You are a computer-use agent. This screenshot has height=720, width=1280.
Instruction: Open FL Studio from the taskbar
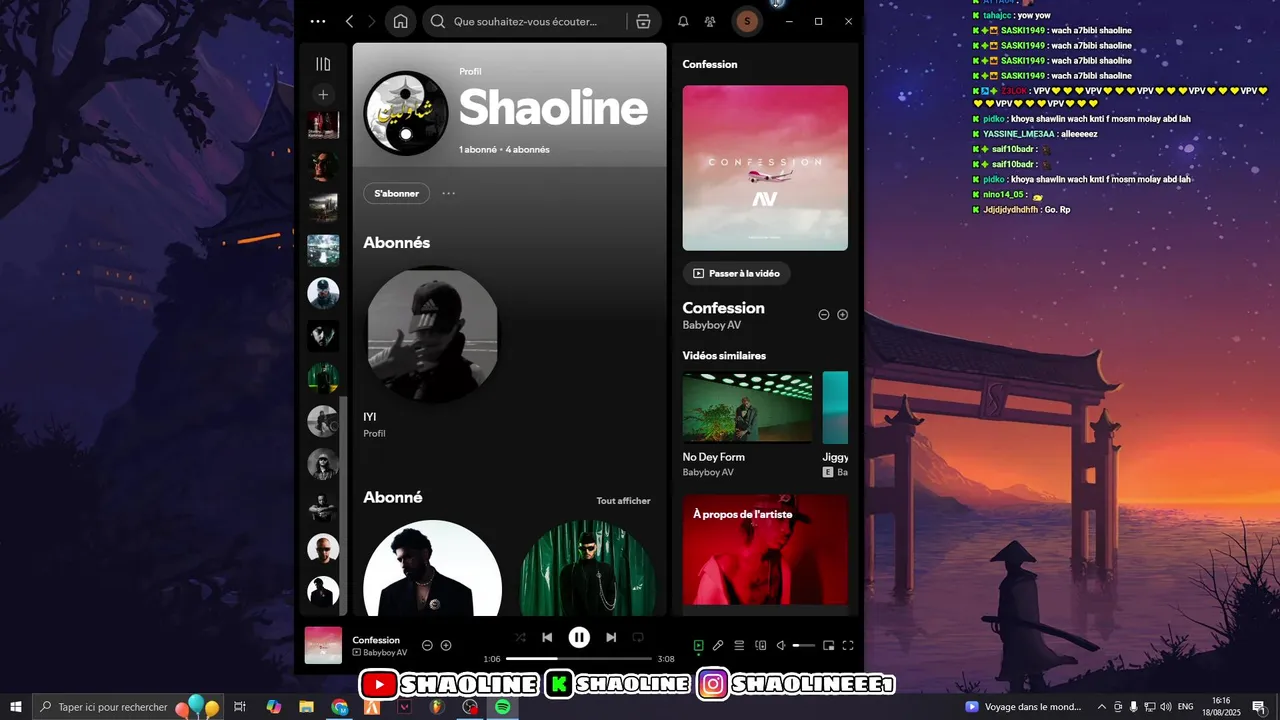tap(437, 707)
